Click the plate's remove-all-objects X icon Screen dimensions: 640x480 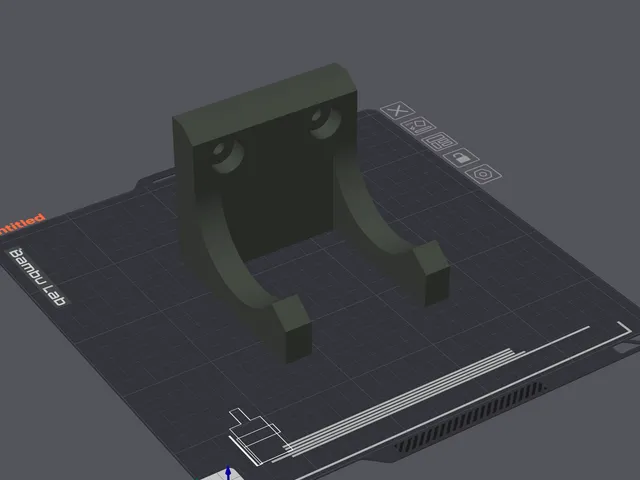(398, 110)
